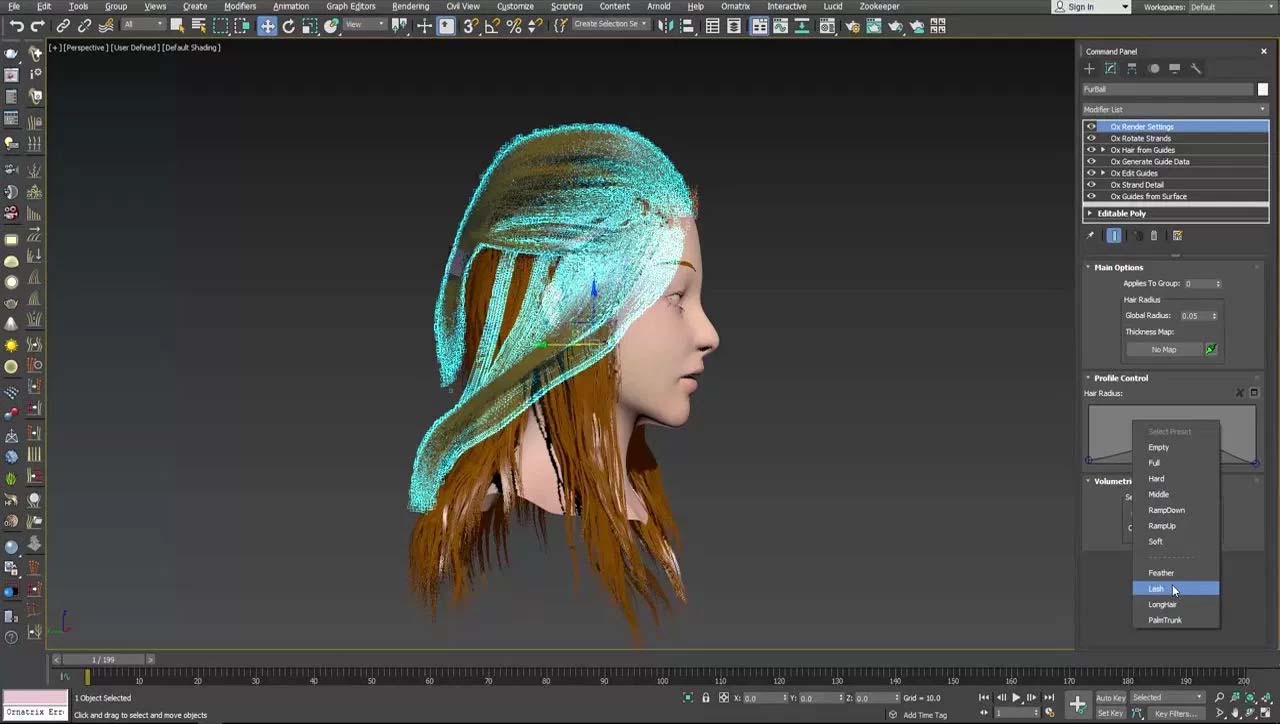Open the Utilities panel wrench icon

tap(1196, 68)
